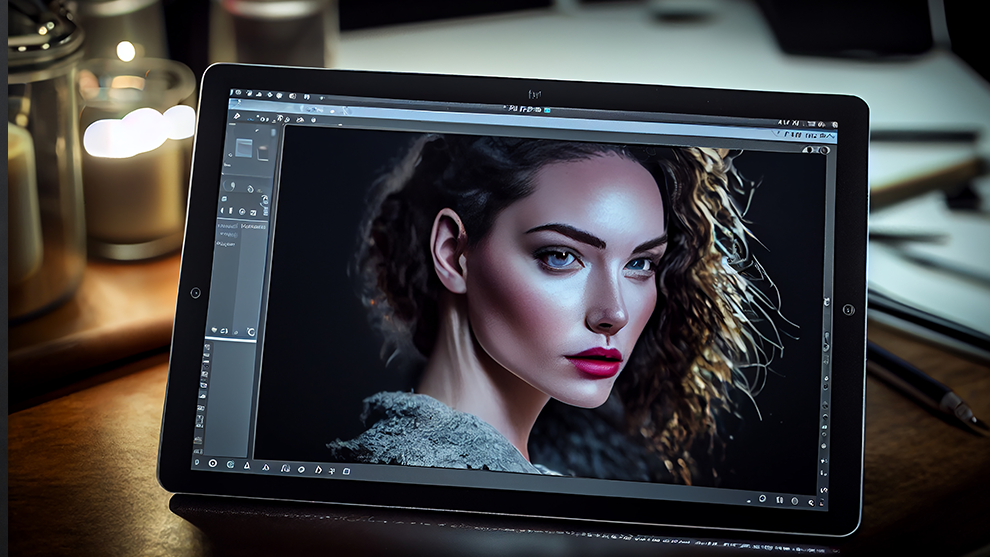This screenshot has height=557, width=990.
Task: Click the cyan square beside the window title
Action: 547,110
